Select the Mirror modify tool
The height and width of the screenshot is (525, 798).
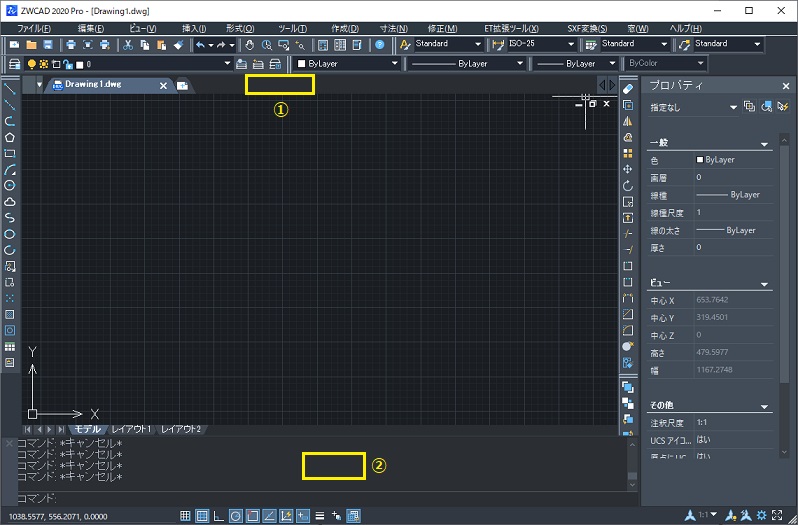click(628, 121)
